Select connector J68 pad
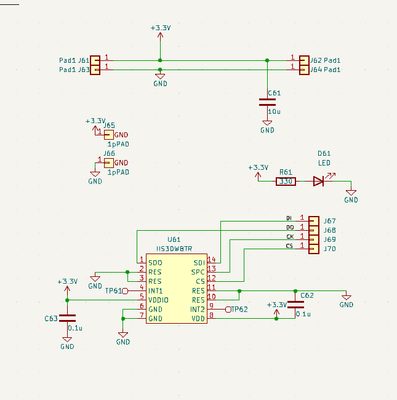The image size is (397, 400). point(314,230)
